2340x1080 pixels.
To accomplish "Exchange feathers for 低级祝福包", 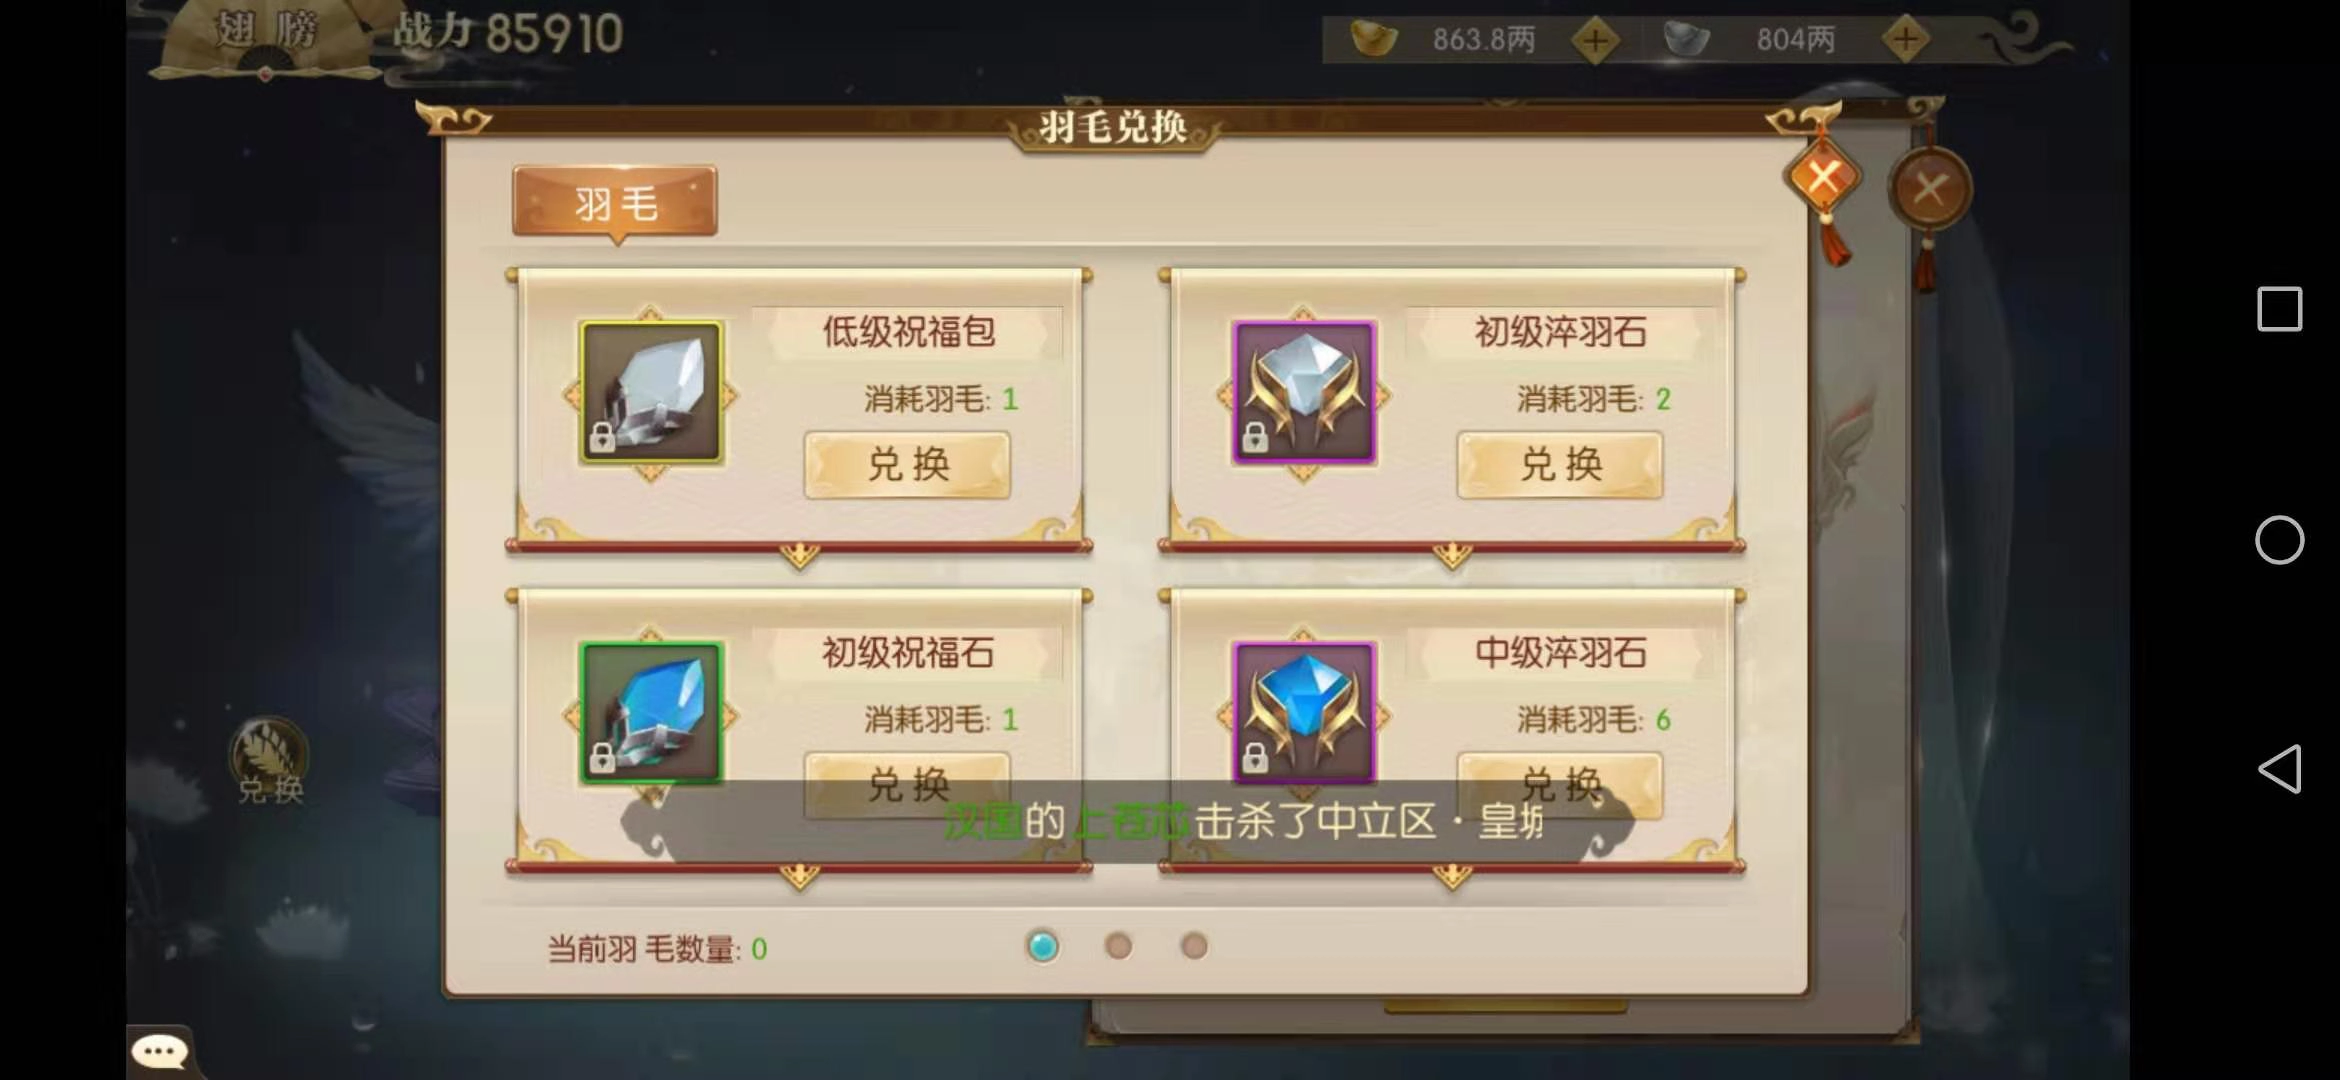I will coord(908,465).
